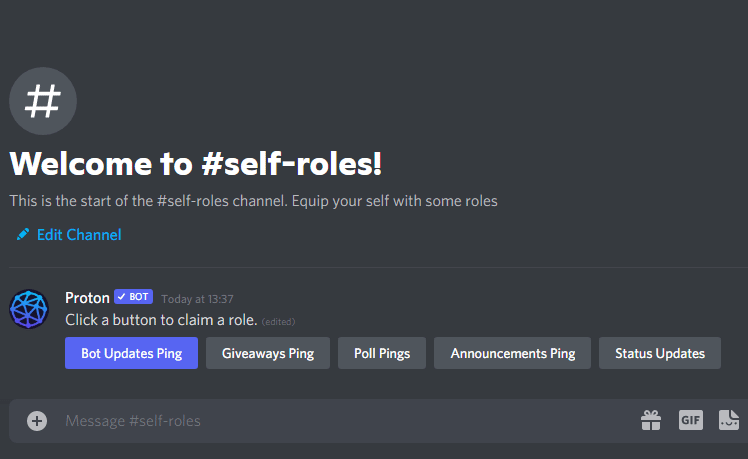Image resolution: width=748 pixels, height=459 pixels.
Task: Open the Nitro gift icon
Action: [x=651, y=421]
